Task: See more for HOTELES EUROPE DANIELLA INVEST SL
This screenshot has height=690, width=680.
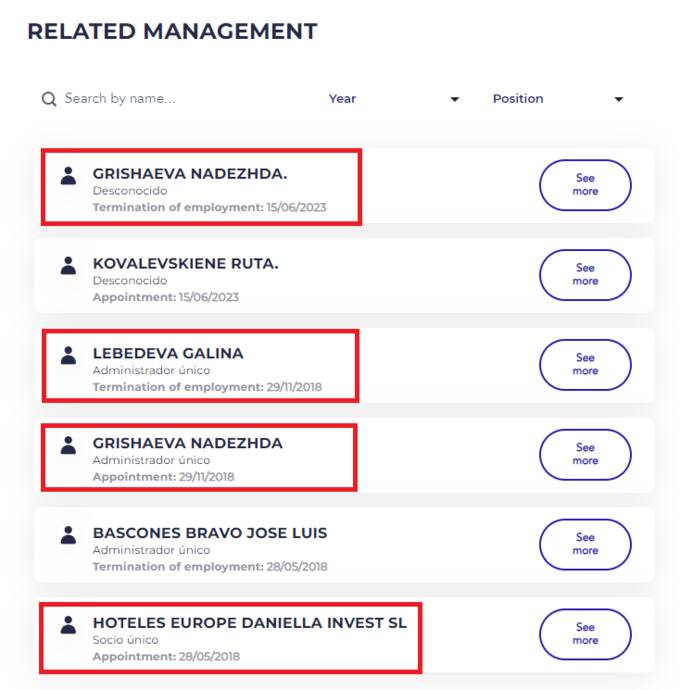Action: click(x=585, y=634)
